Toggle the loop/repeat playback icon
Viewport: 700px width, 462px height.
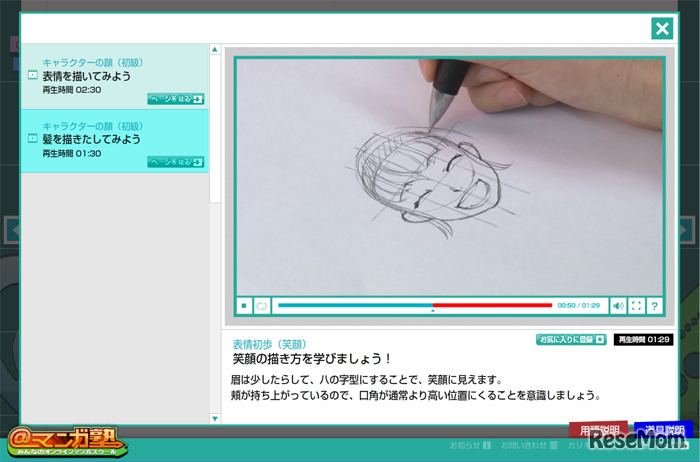(262, 306)
